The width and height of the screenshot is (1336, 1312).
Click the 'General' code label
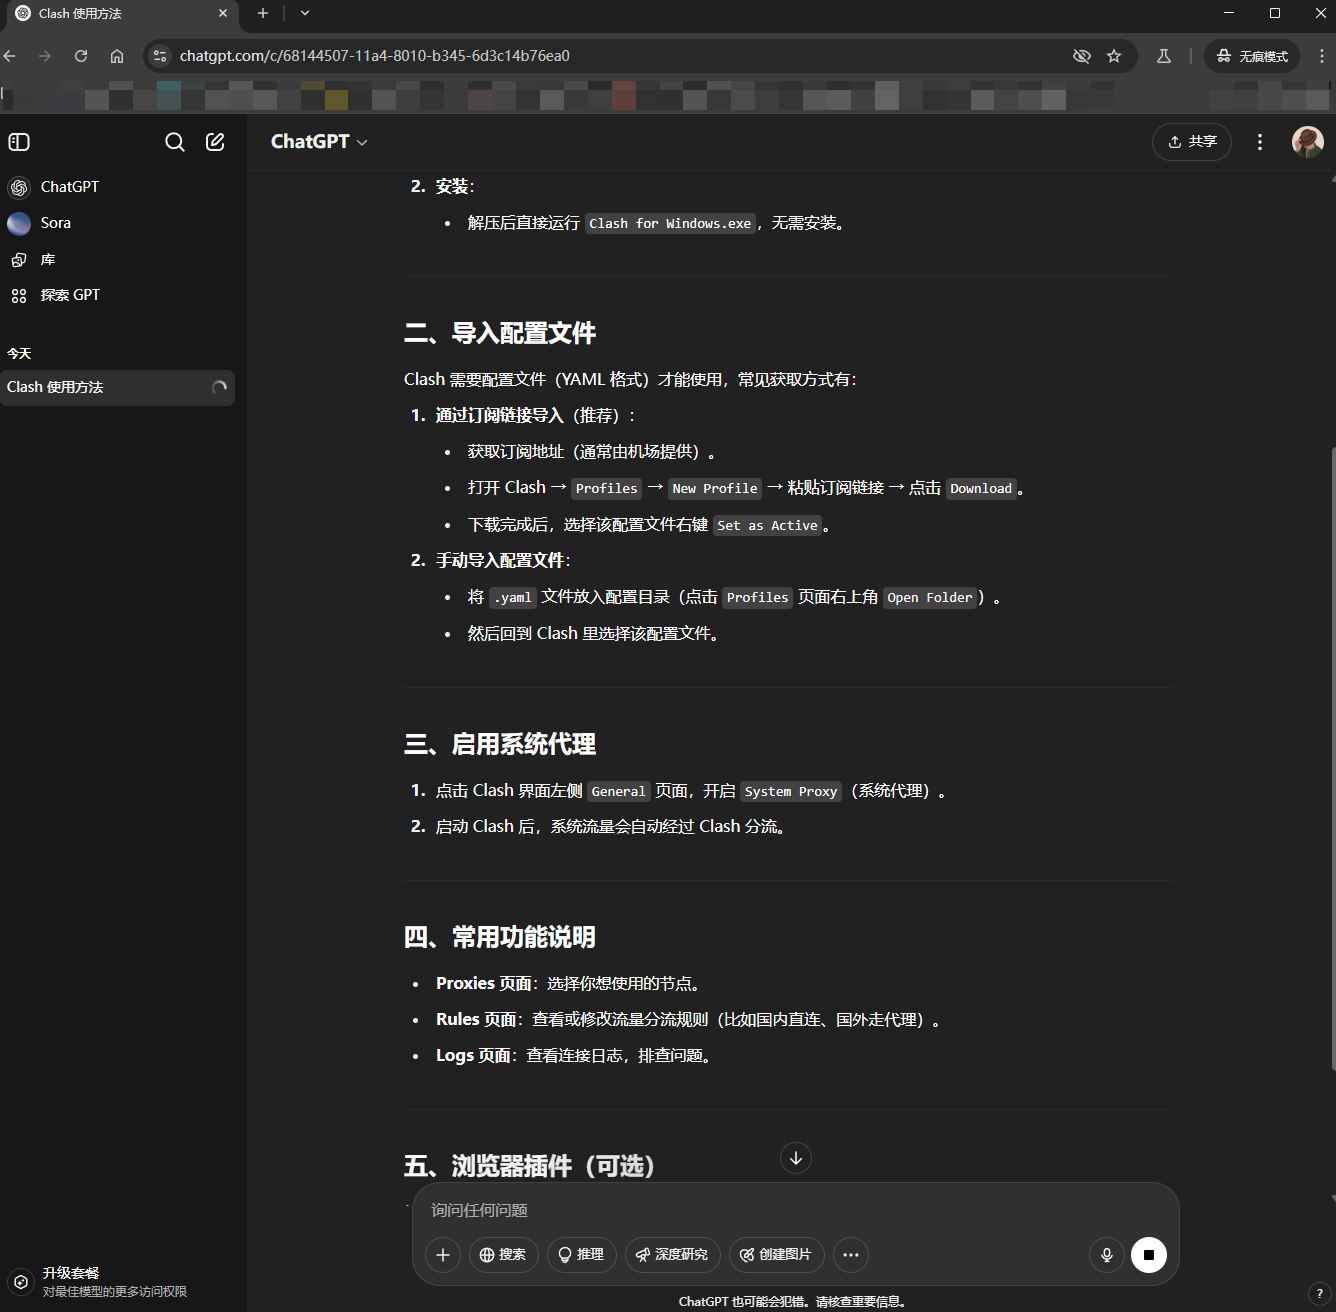pos(619,792)
